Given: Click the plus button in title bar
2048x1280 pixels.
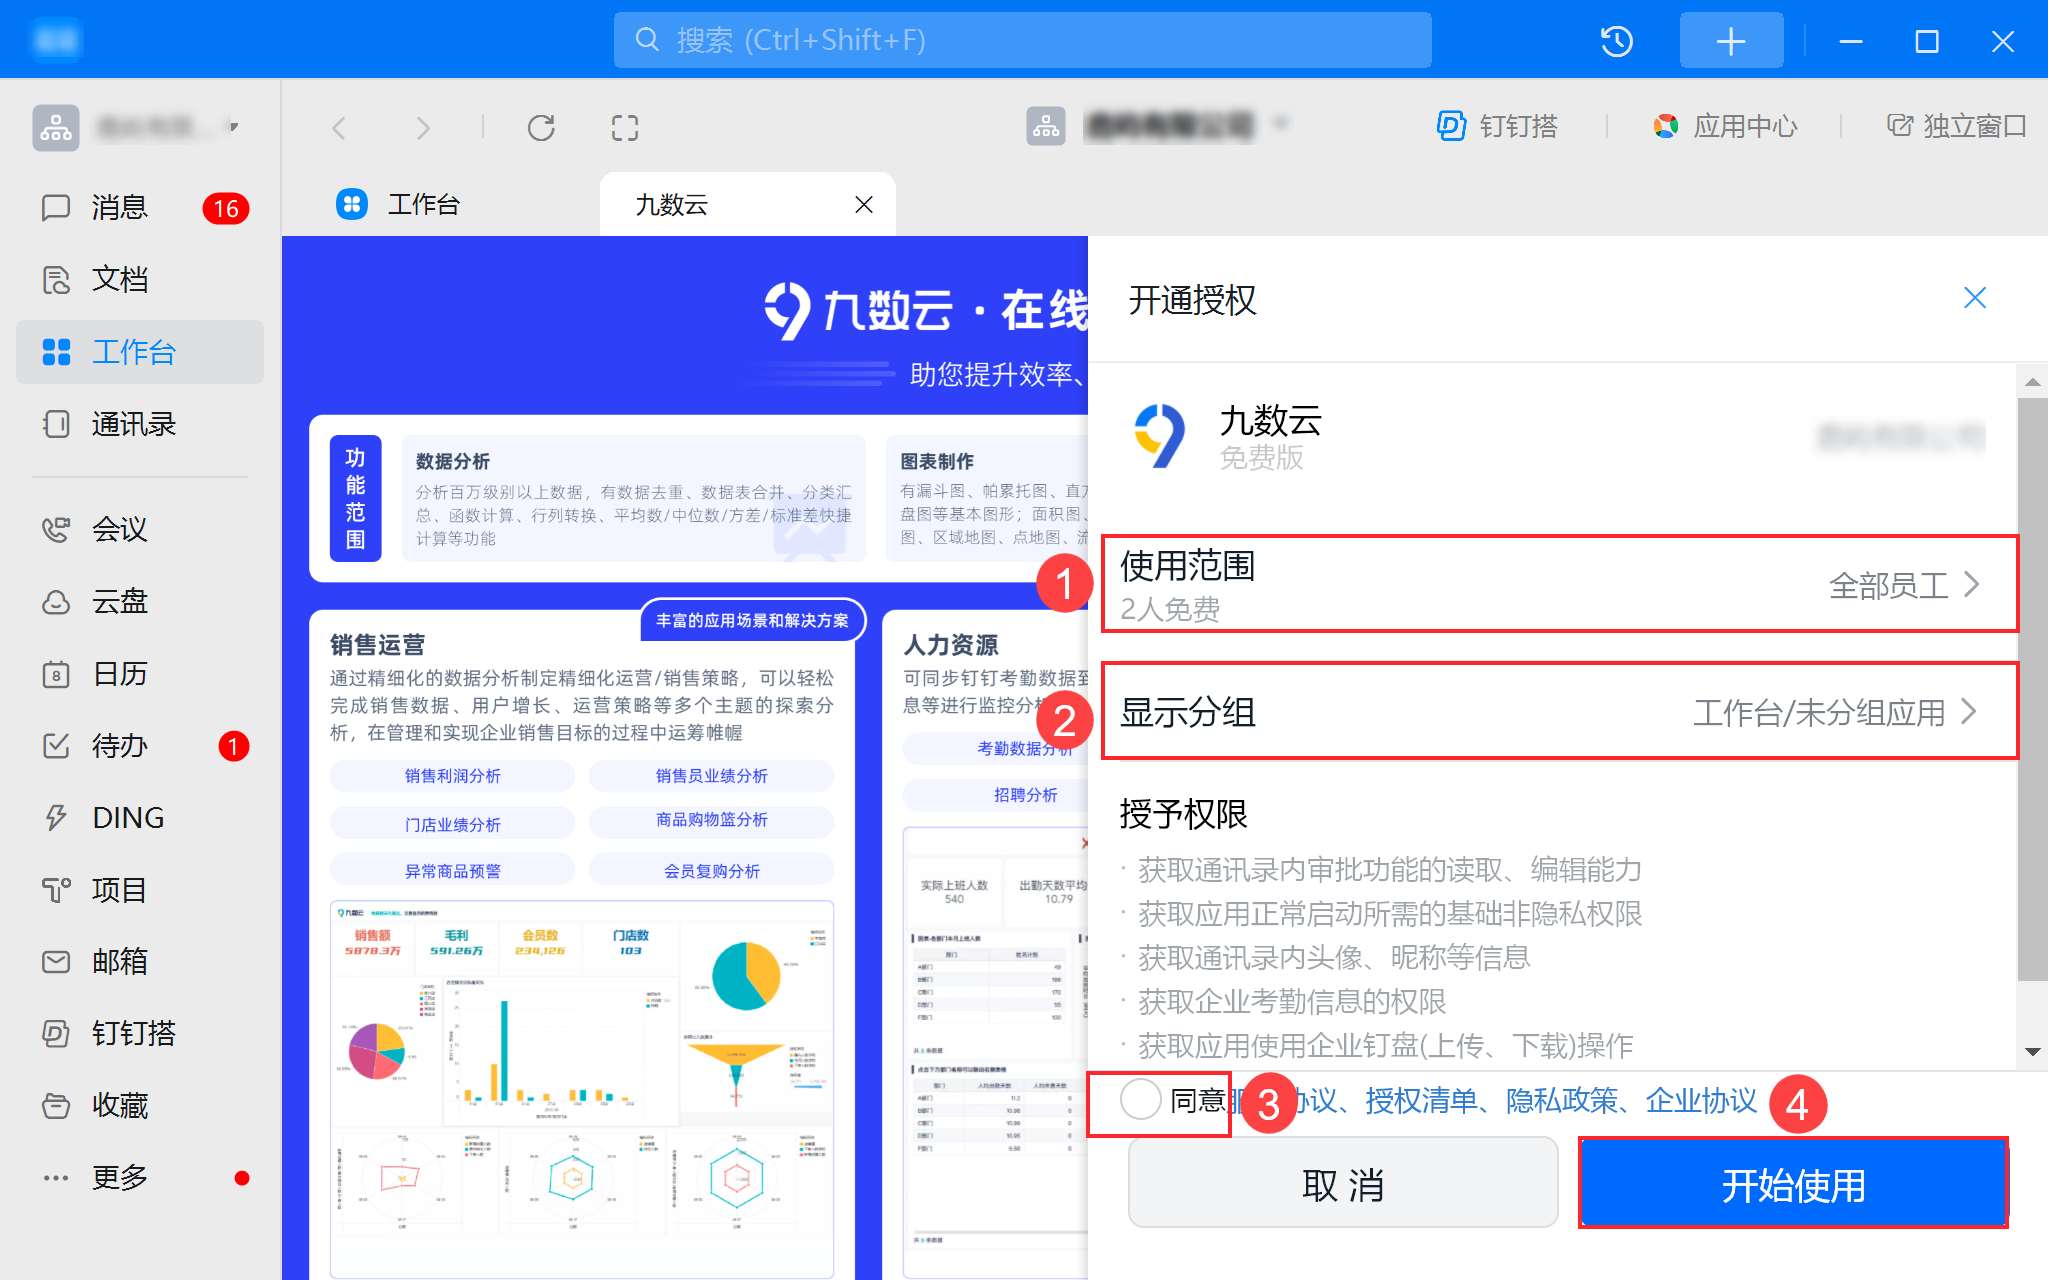Looking at the screenshot, I should (1731, 41).
